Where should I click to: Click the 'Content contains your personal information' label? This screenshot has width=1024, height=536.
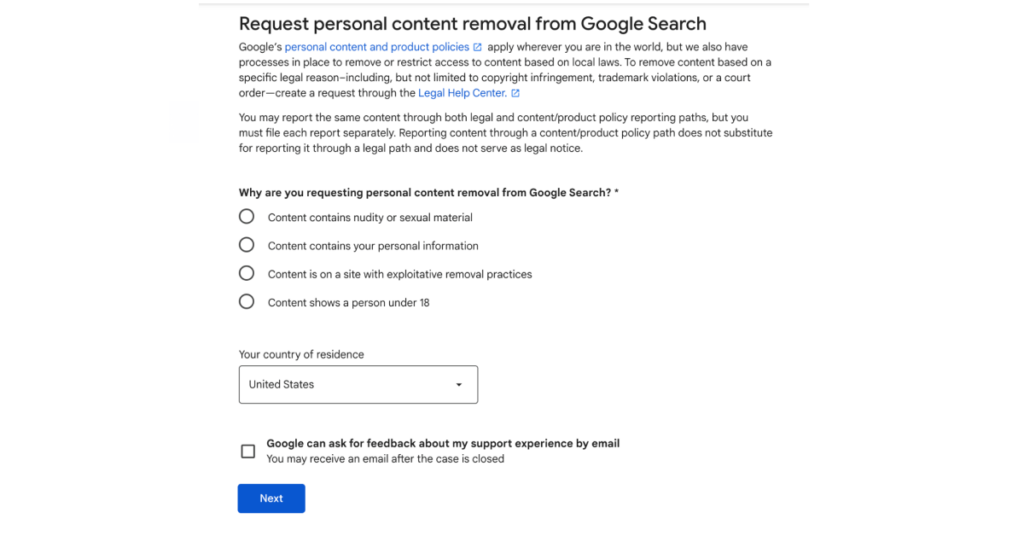click(373, 246)
